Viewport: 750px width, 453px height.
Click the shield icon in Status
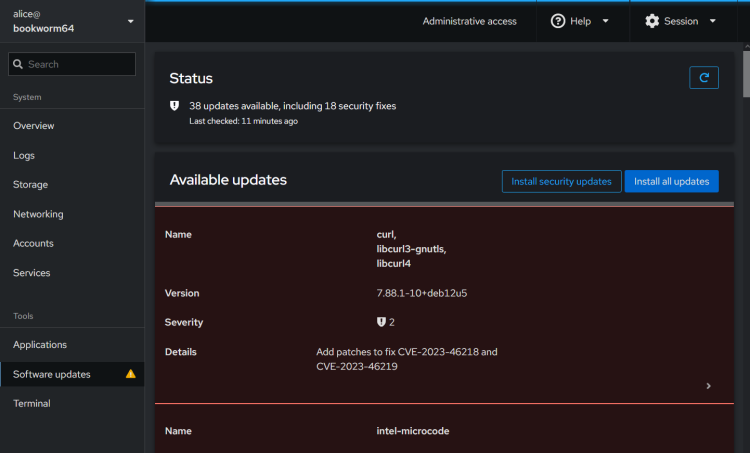[x=175, y=106]
